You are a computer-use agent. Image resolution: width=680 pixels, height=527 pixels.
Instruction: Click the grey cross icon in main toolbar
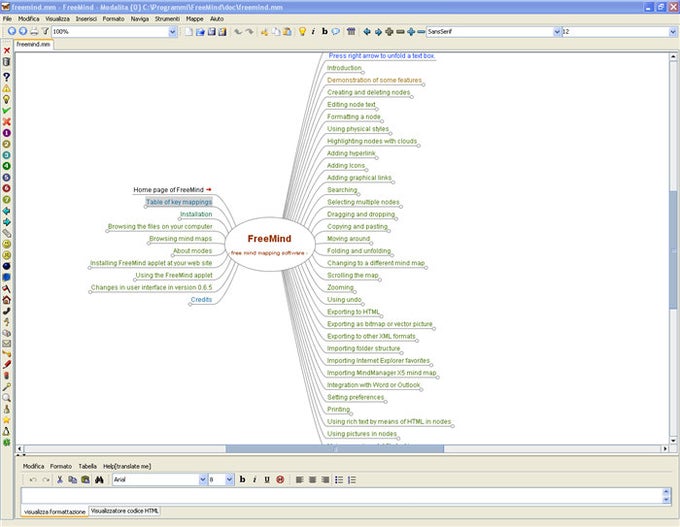[389, 32]
